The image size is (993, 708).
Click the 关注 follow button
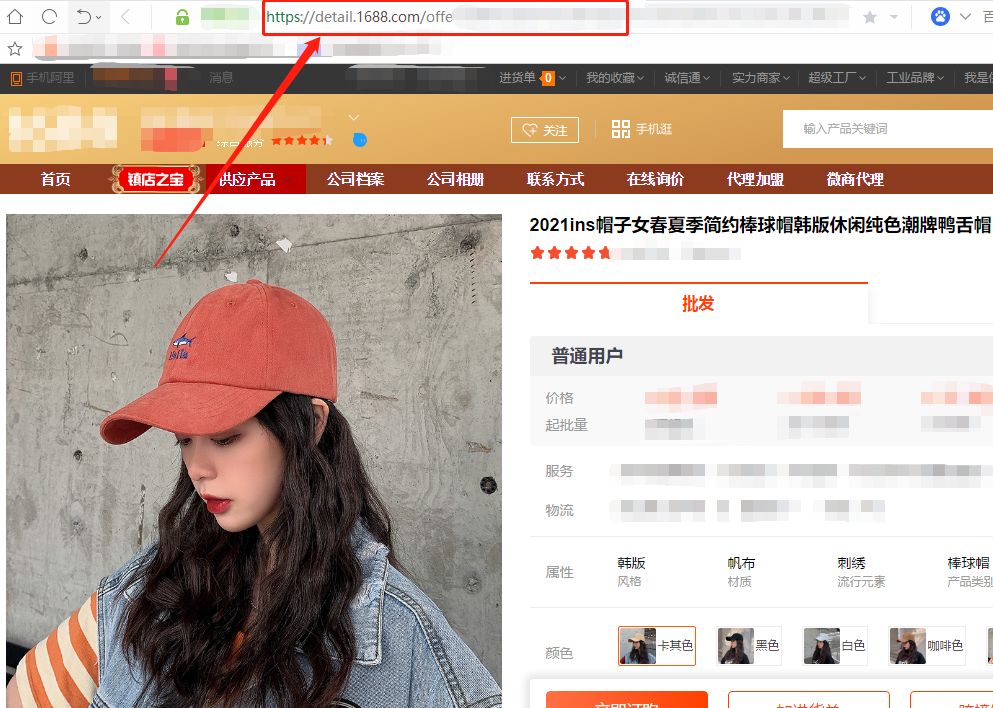[545, 130]
